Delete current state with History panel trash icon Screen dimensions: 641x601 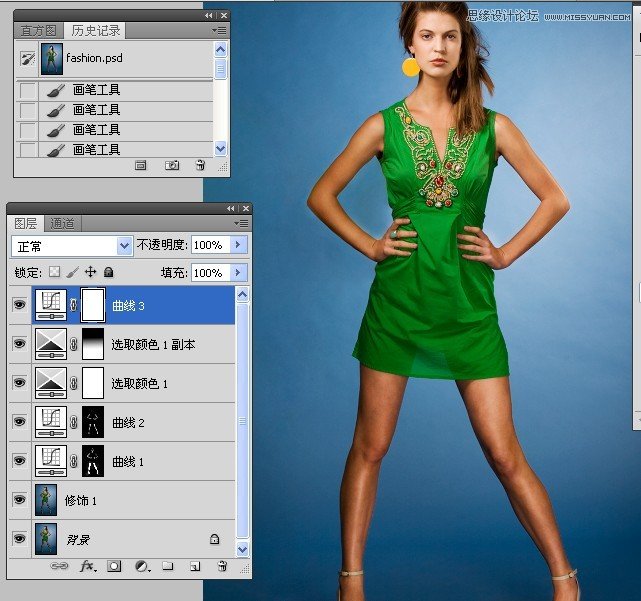200,165
